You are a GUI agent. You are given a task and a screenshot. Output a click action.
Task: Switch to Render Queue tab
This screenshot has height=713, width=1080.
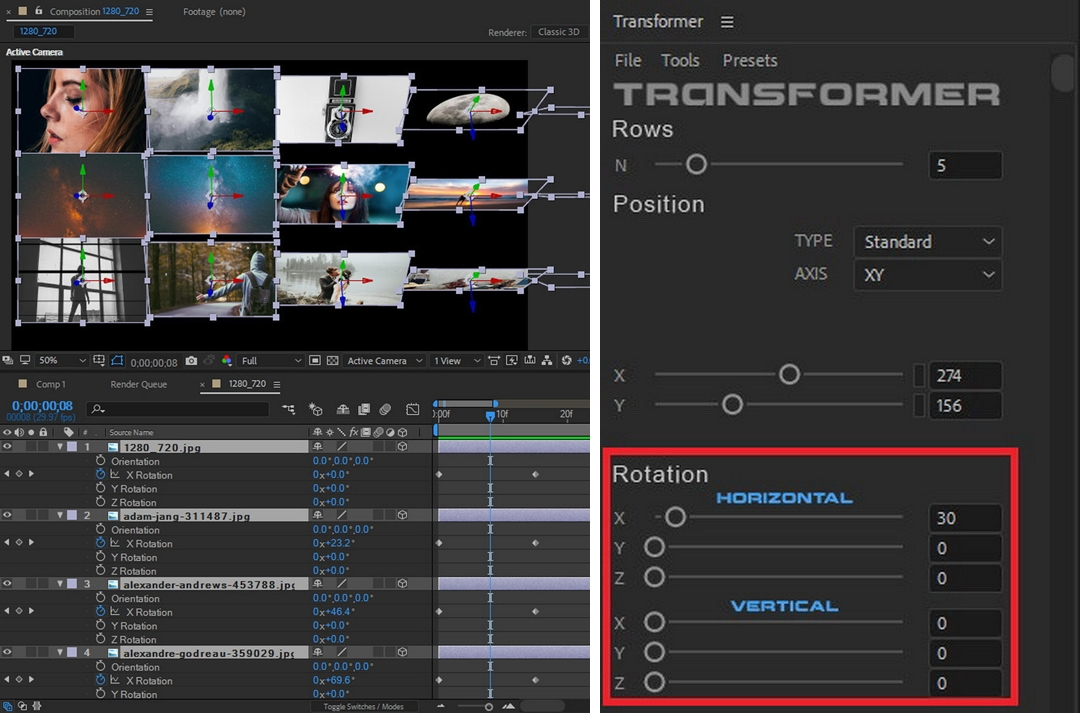point(138,384)
